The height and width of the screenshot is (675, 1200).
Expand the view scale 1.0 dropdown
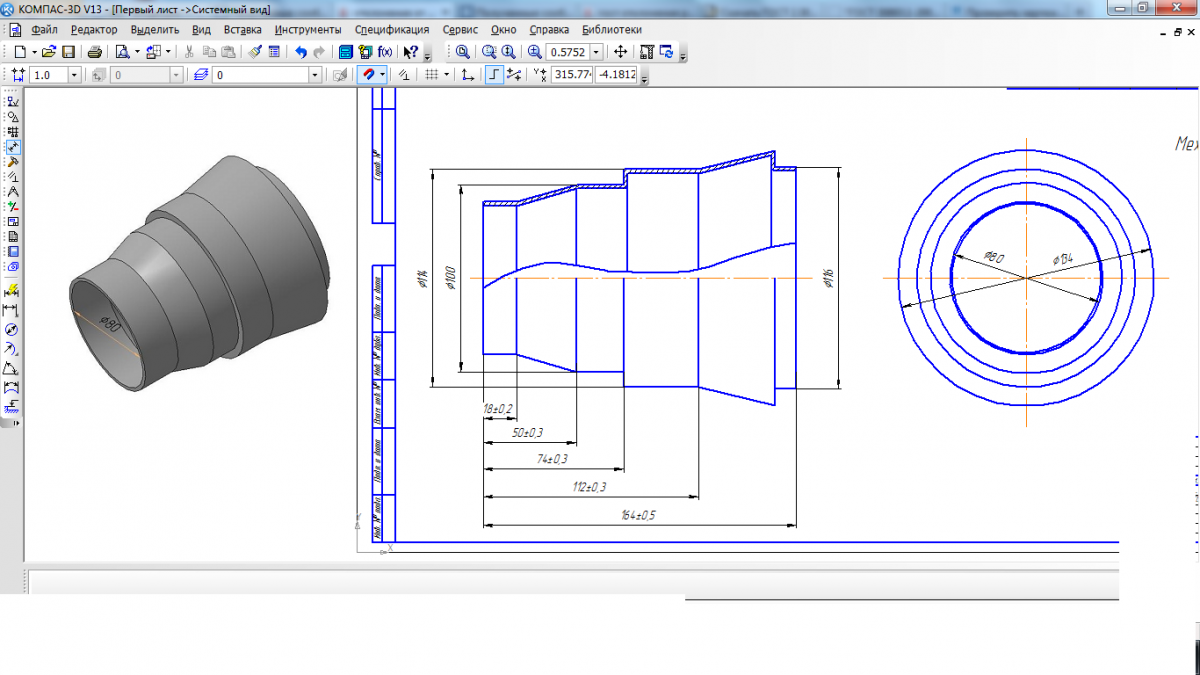click(x=74, y=75)
